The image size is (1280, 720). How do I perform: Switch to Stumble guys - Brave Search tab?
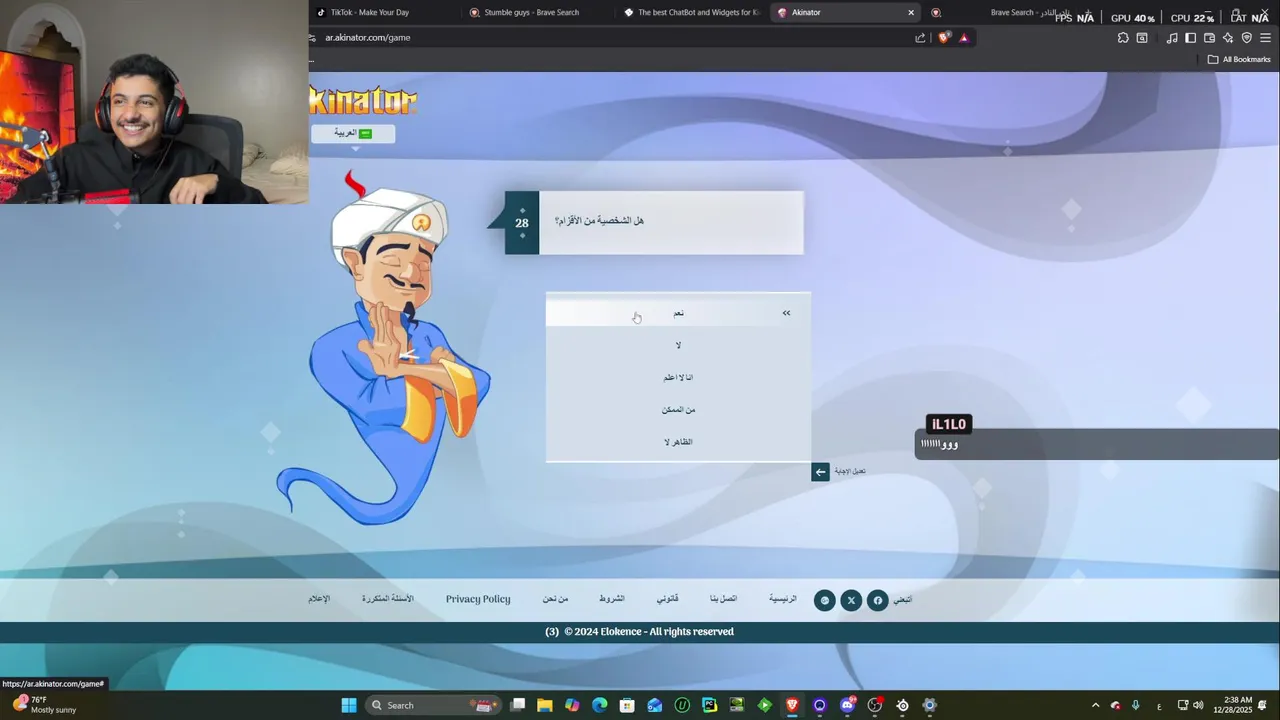(x=538, y=13)
